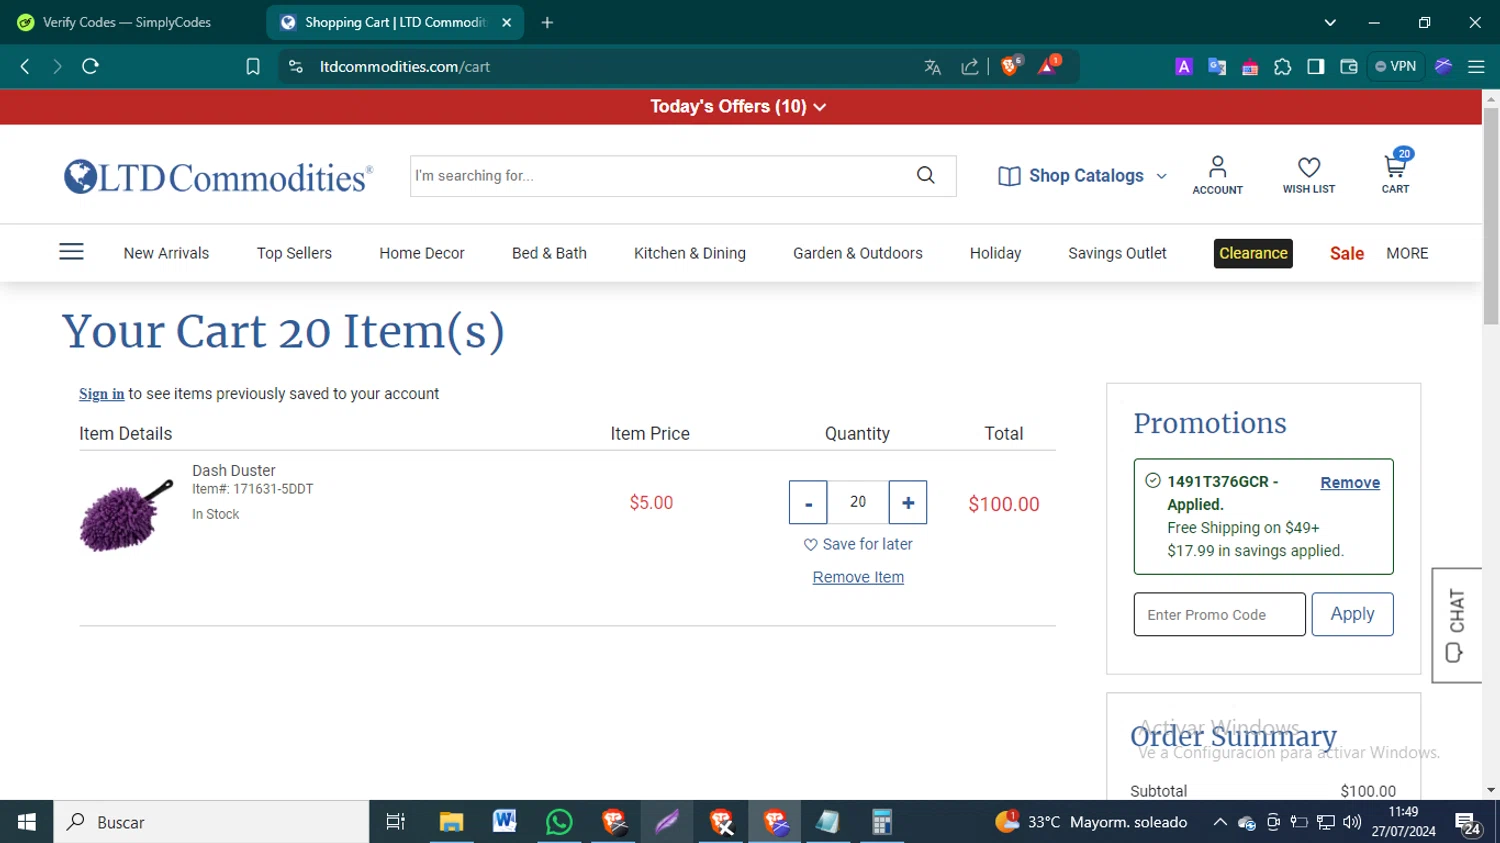Viewport: 1500px width, 843px height.
Task: Open Brave Rewards triangle icon
Action: pyautogui.click(x=1048, y=66)
